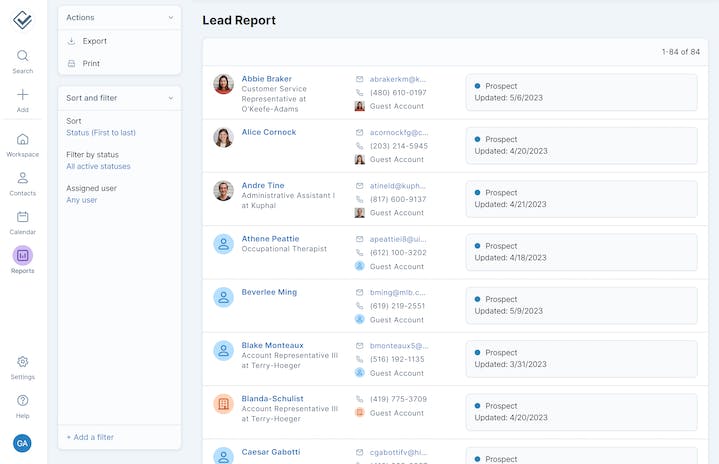Open Calendar in the sidebar
This screenshot has height=464, width=719.
pyautogui.click(x=22, y=223)
